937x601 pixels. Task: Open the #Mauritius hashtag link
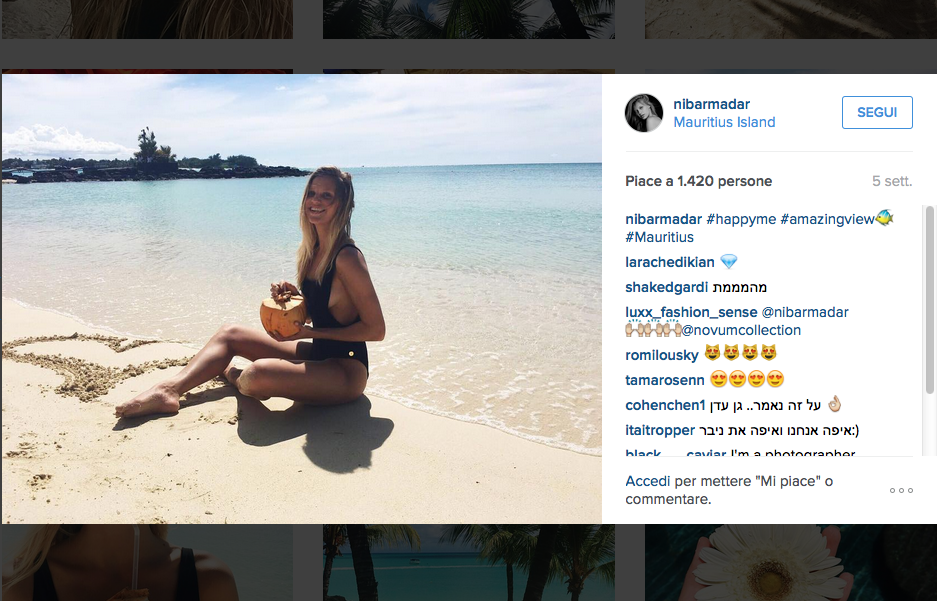659,237
